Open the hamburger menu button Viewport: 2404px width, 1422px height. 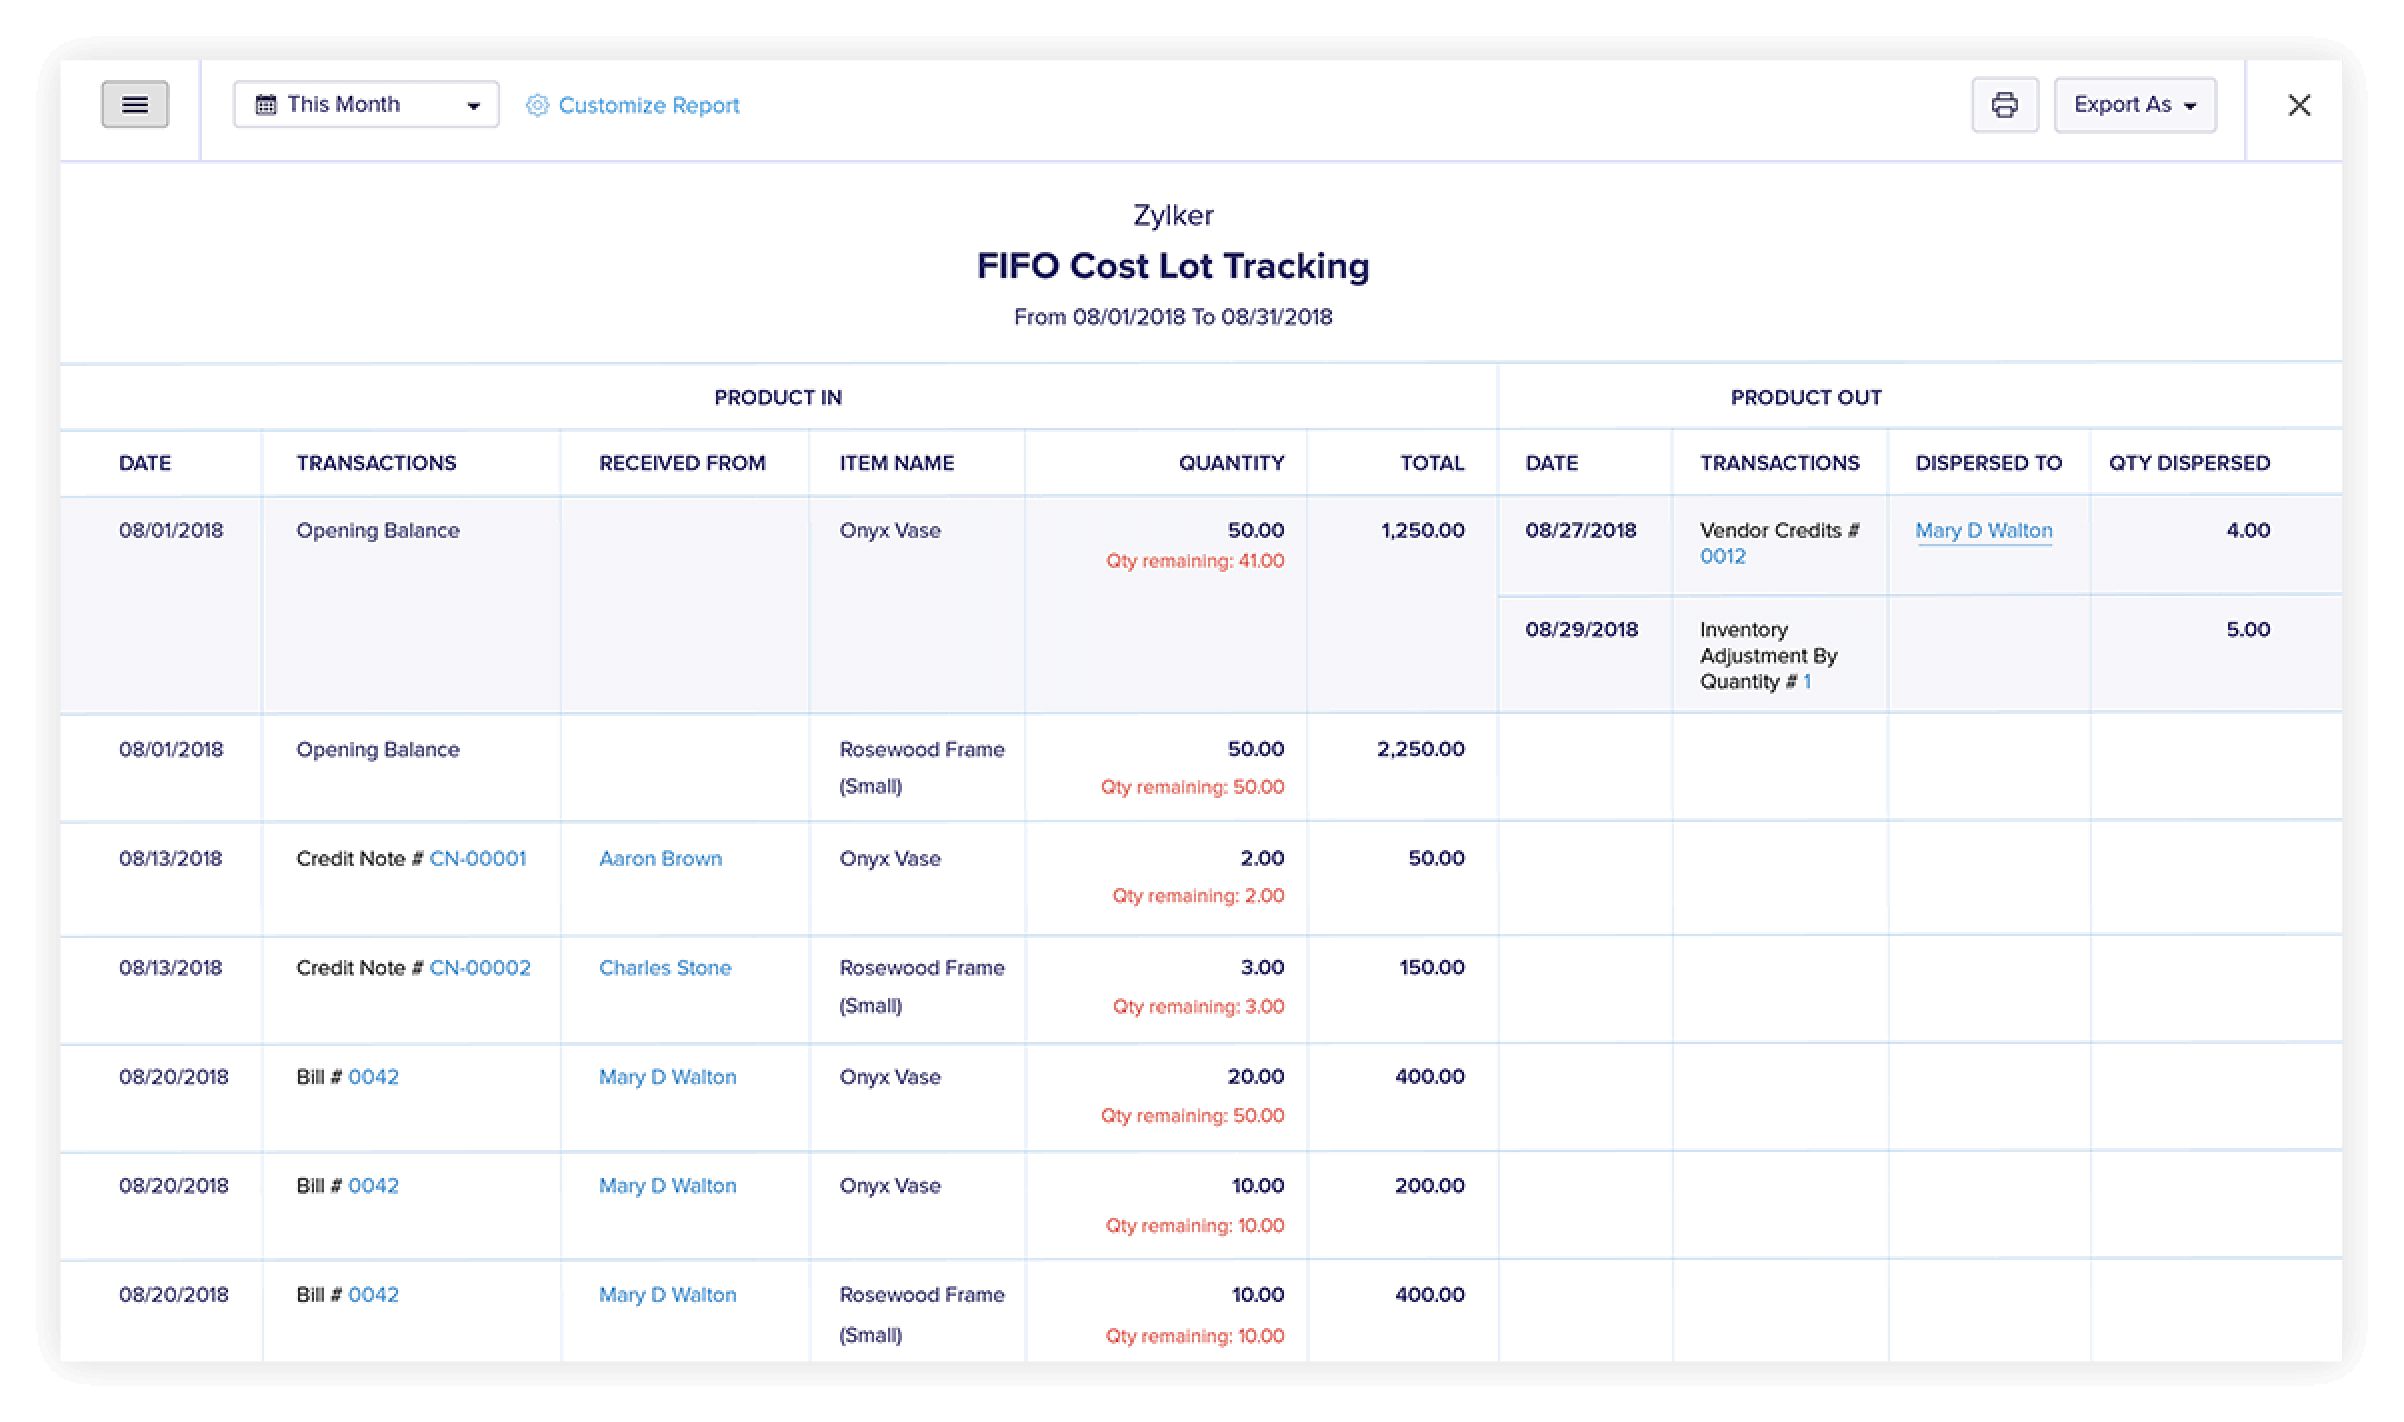point(135,104)
